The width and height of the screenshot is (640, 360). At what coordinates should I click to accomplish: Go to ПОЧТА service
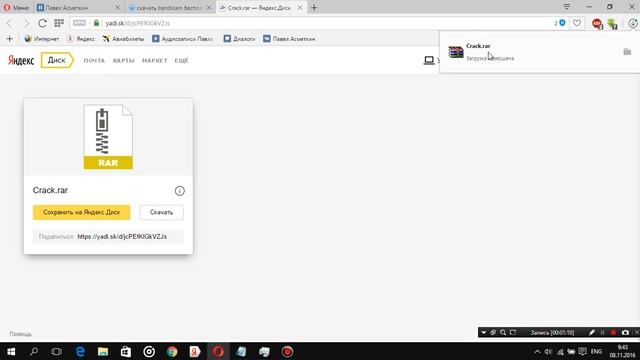click(94, 60)
